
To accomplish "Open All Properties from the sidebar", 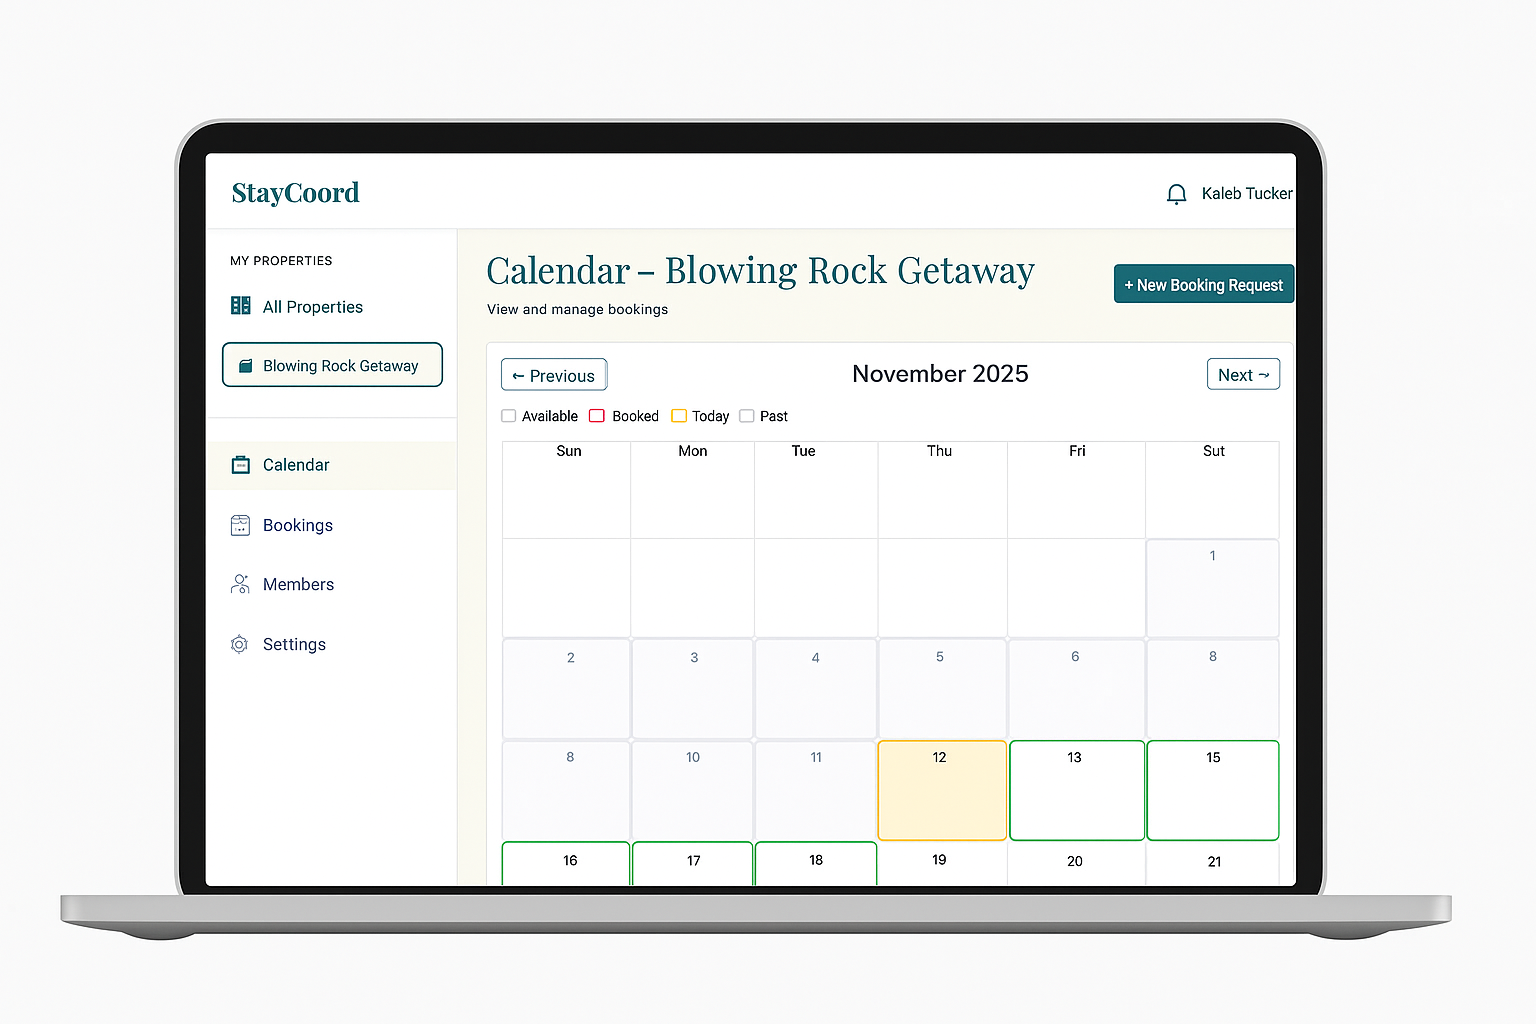I will click(312, 306).
